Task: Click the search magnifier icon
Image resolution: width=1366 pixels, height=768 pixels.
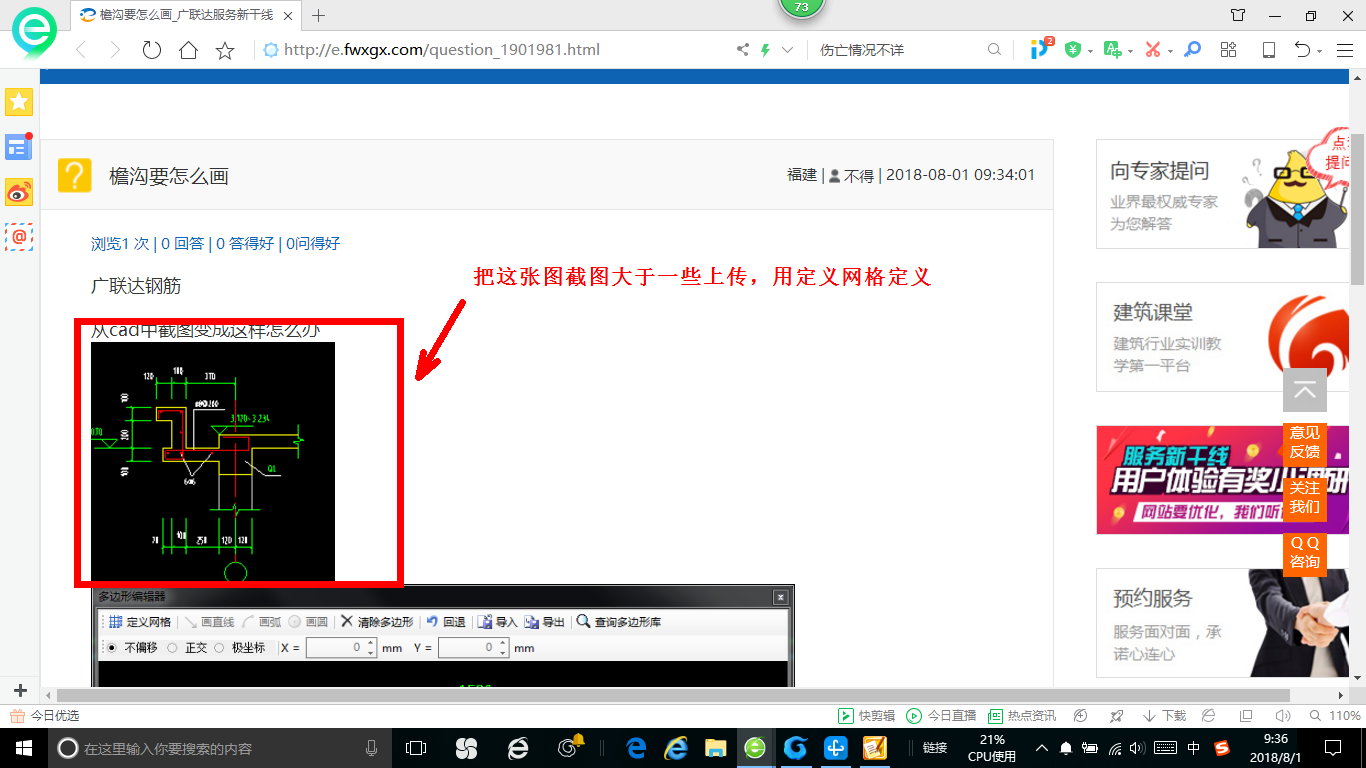Action: [994, 49]
